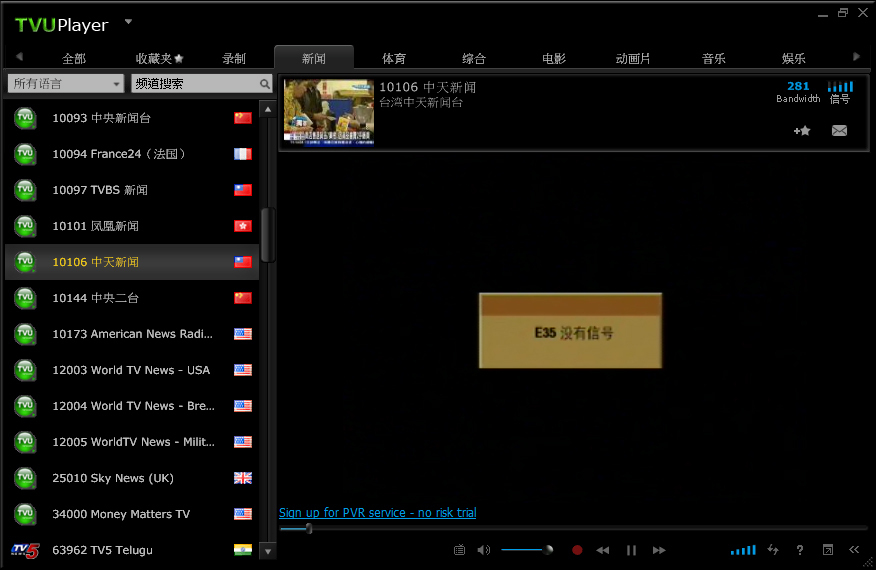This screenshot has width=876, height=570.
Task: Click the program guide icon
Action: 459,550
